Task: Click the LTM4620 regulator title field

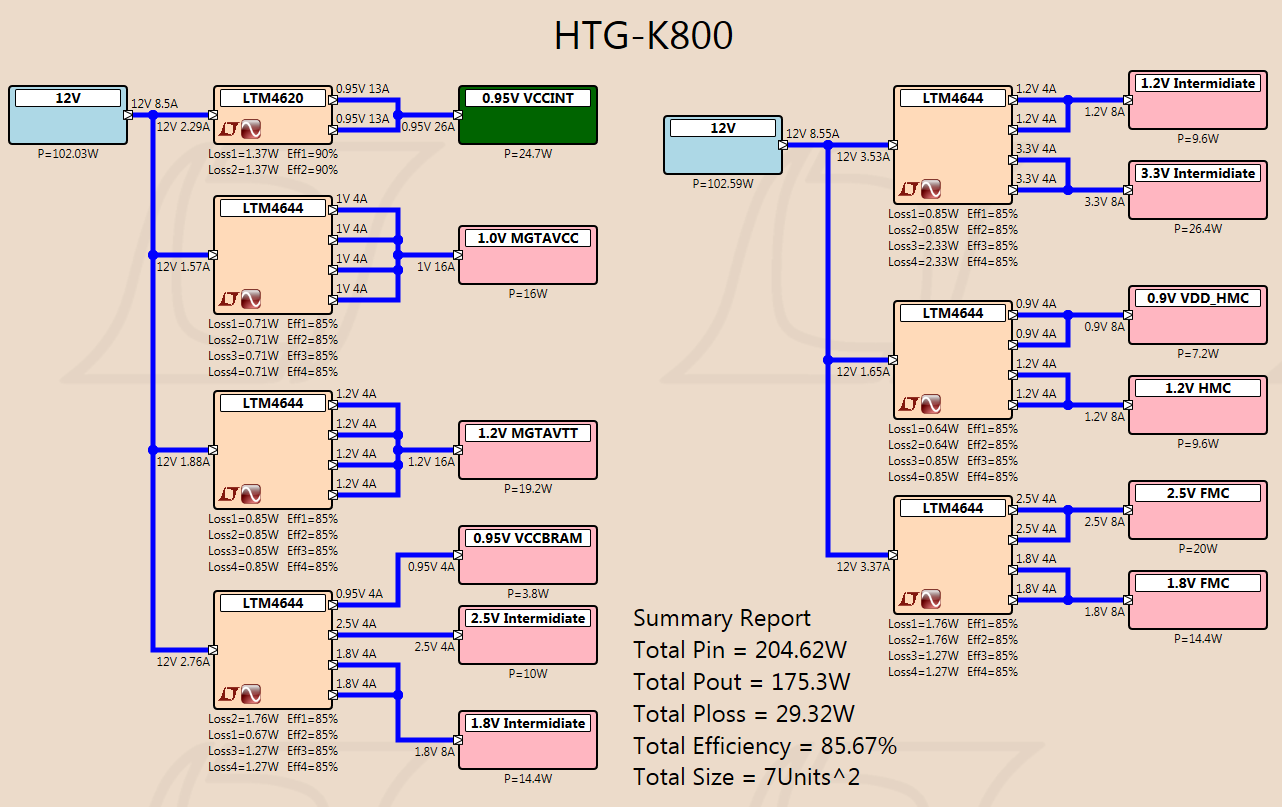Action: (x=273, y=98)
